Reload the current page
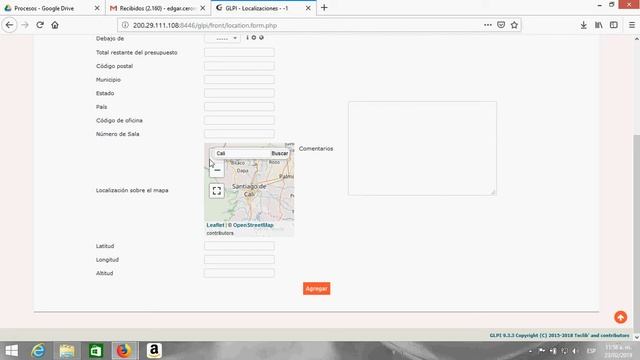This screenshot has width=640, height=360. click(x=40, y=25)
